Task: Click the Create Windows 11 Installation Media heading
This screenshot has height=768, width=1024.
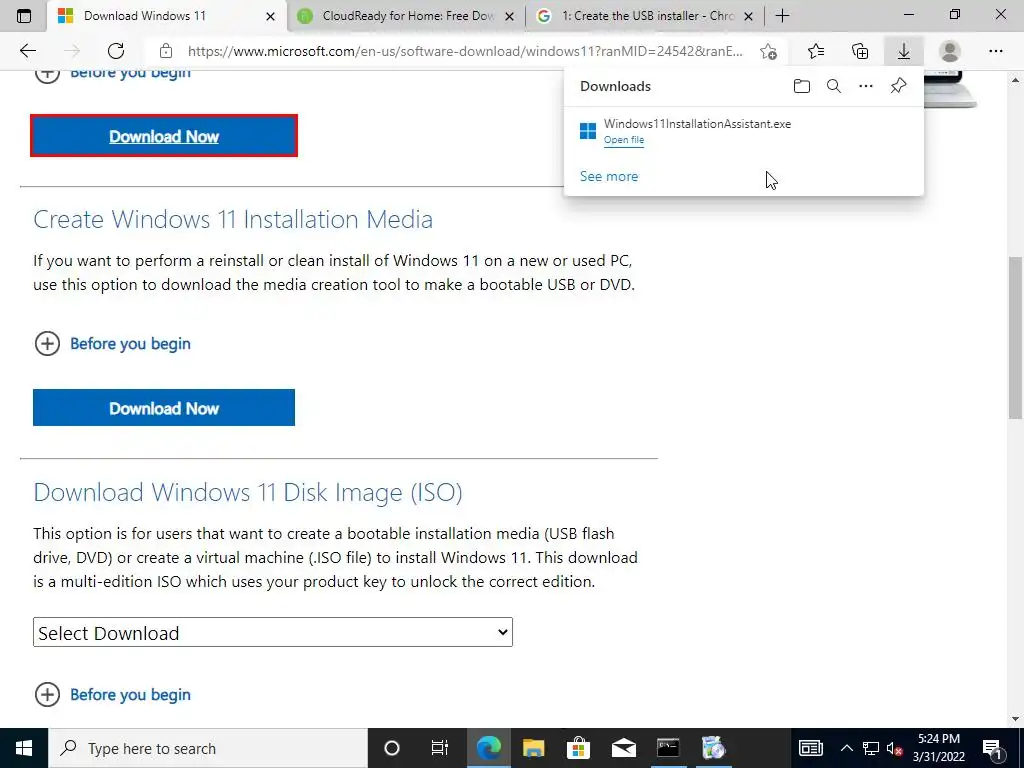Action: (x=233, y=219)
